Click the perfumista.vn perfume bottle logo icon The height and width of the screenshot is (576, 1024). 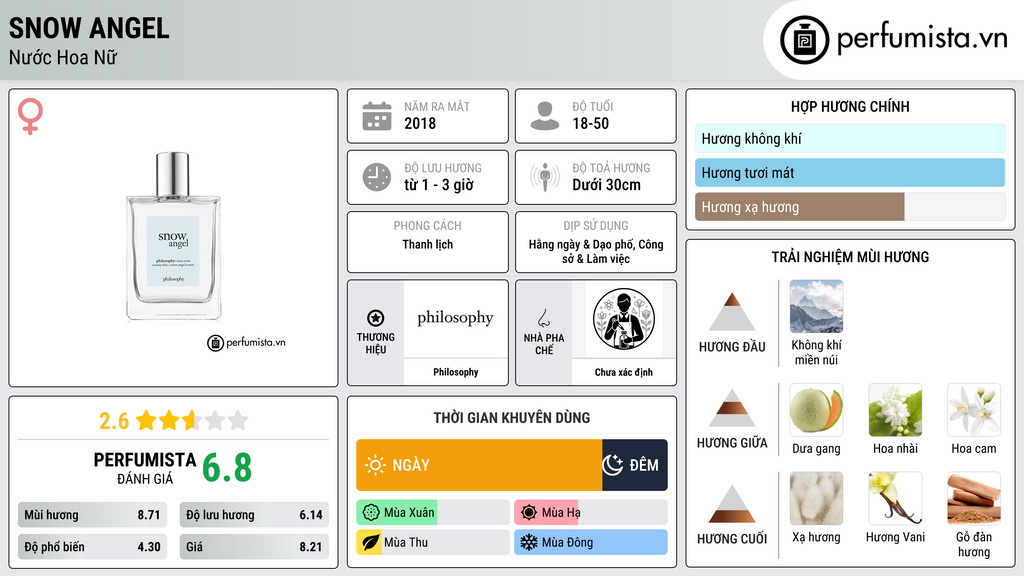pyautogui.click(x=804, y=40)
